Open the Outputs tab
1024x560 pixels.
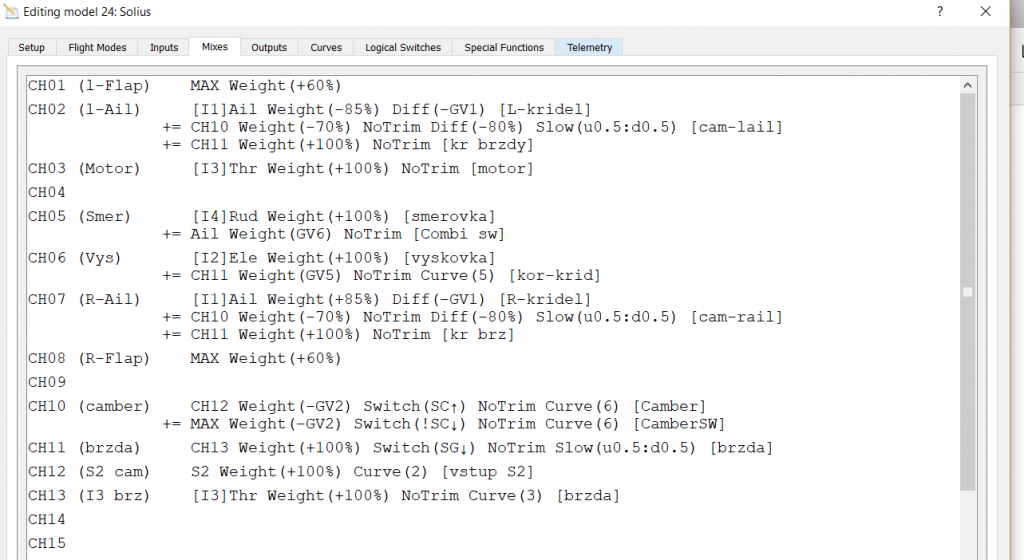[x=268, y=47]
